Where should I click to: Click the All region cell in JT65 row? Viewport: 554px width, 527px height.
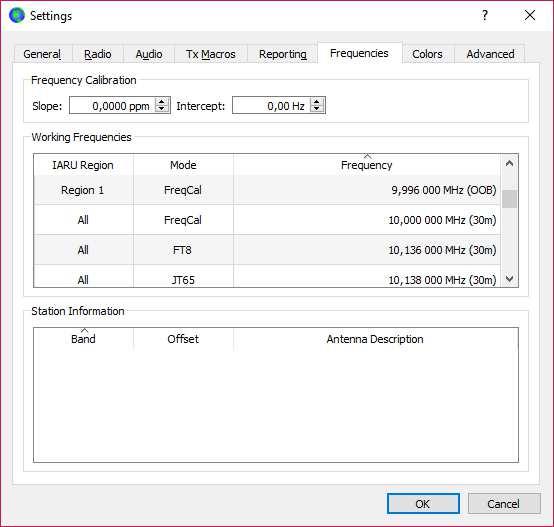(83, 277)
